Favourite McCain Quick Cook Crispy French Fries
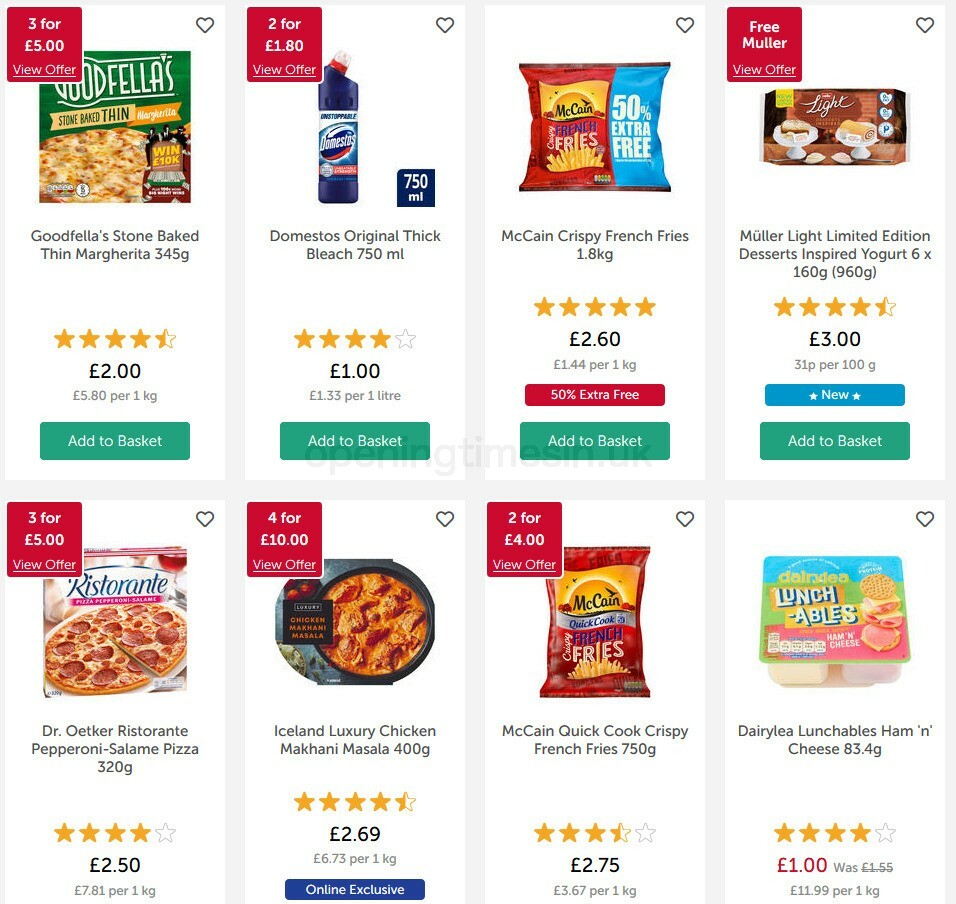This screenshot has height=904, width=956. (685, 519)
